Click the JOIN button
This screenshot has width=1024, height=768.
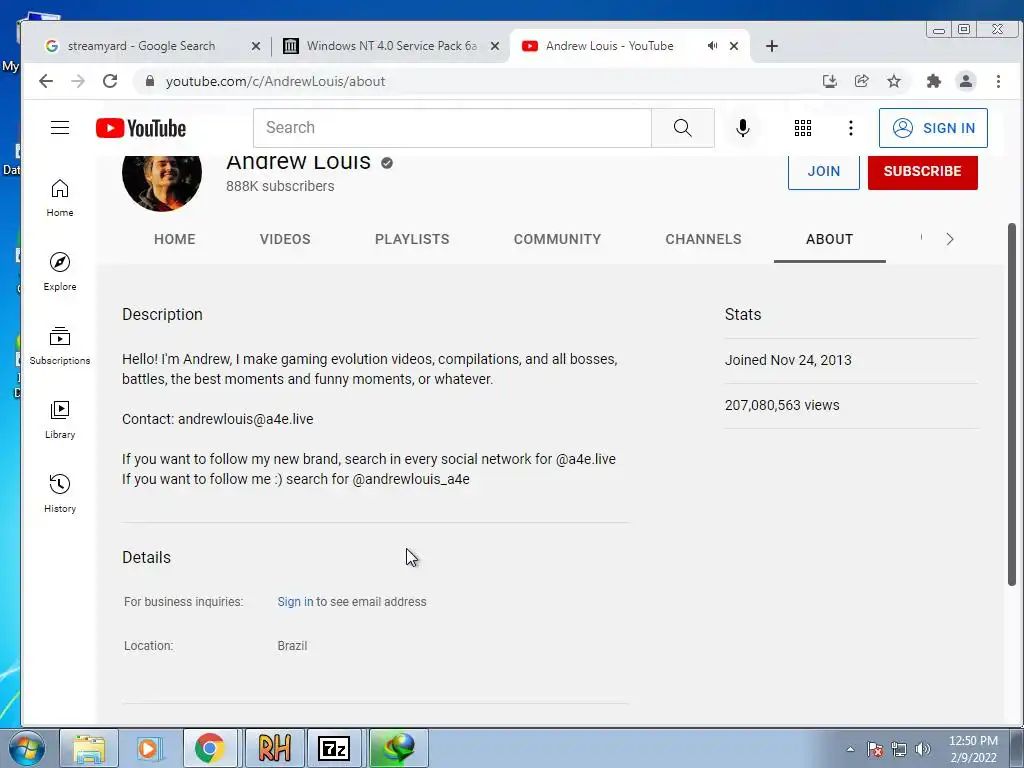click(824, 172)
